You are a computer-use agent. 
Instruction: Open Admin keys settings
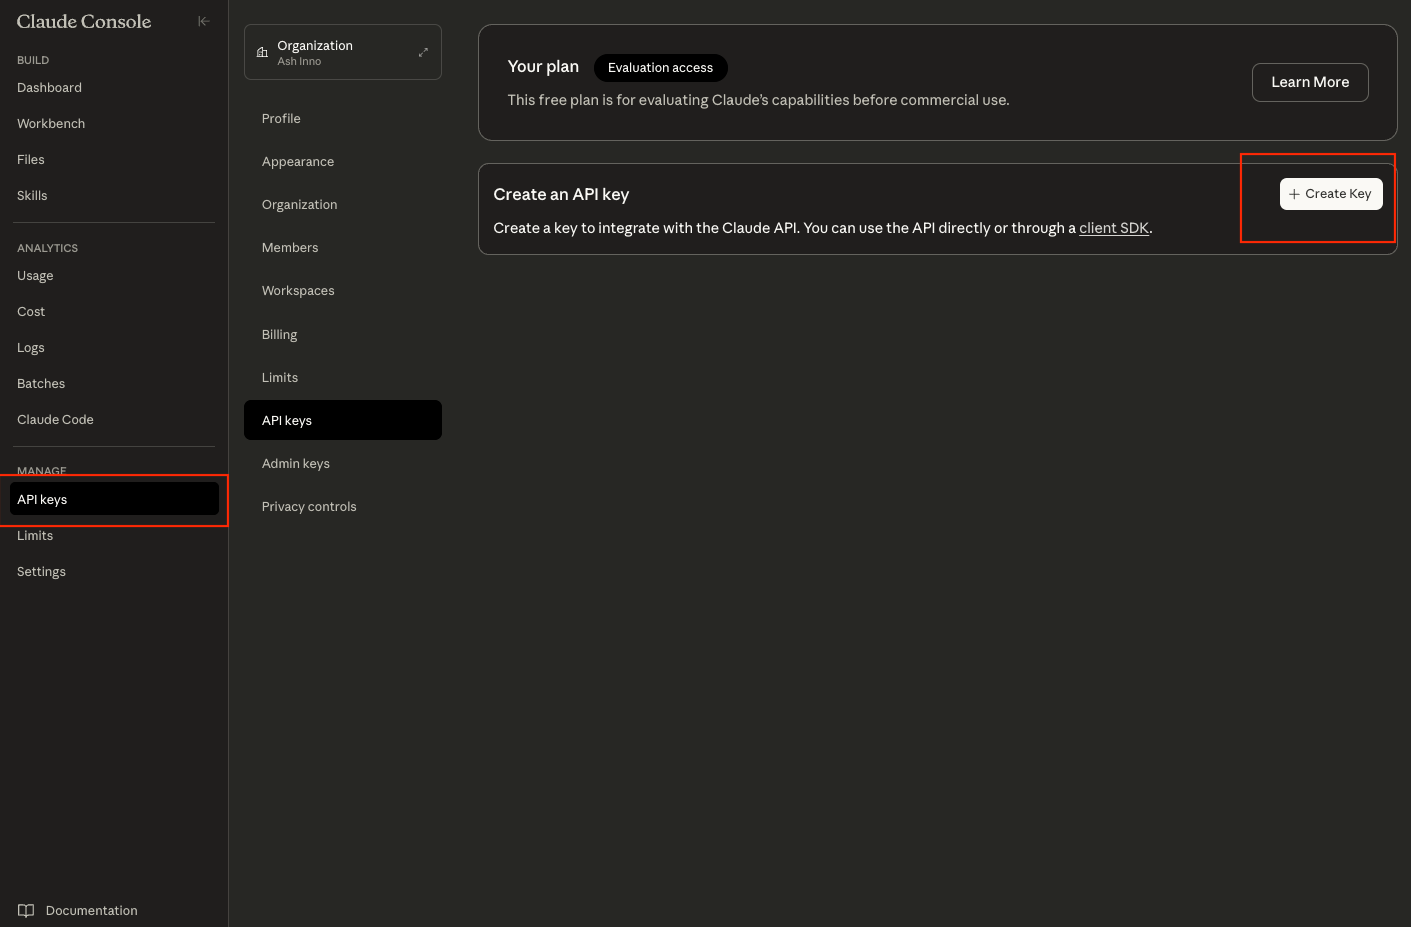tap(296, 464)
